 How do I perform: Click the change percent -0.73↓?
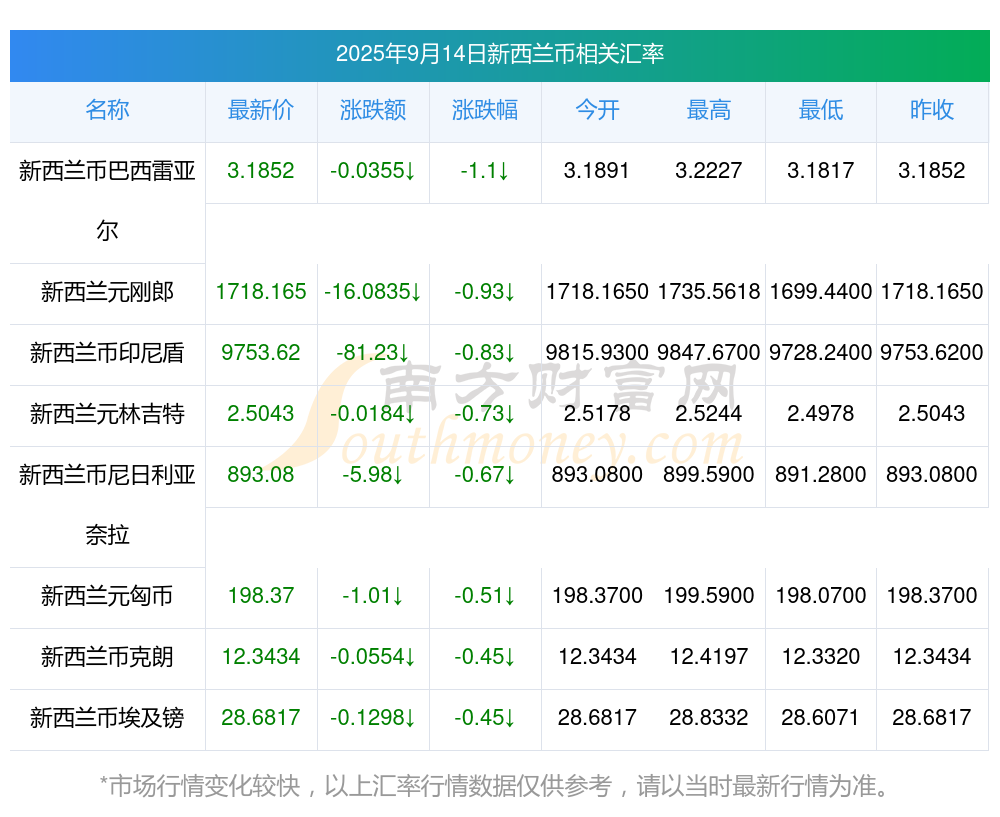485,413
